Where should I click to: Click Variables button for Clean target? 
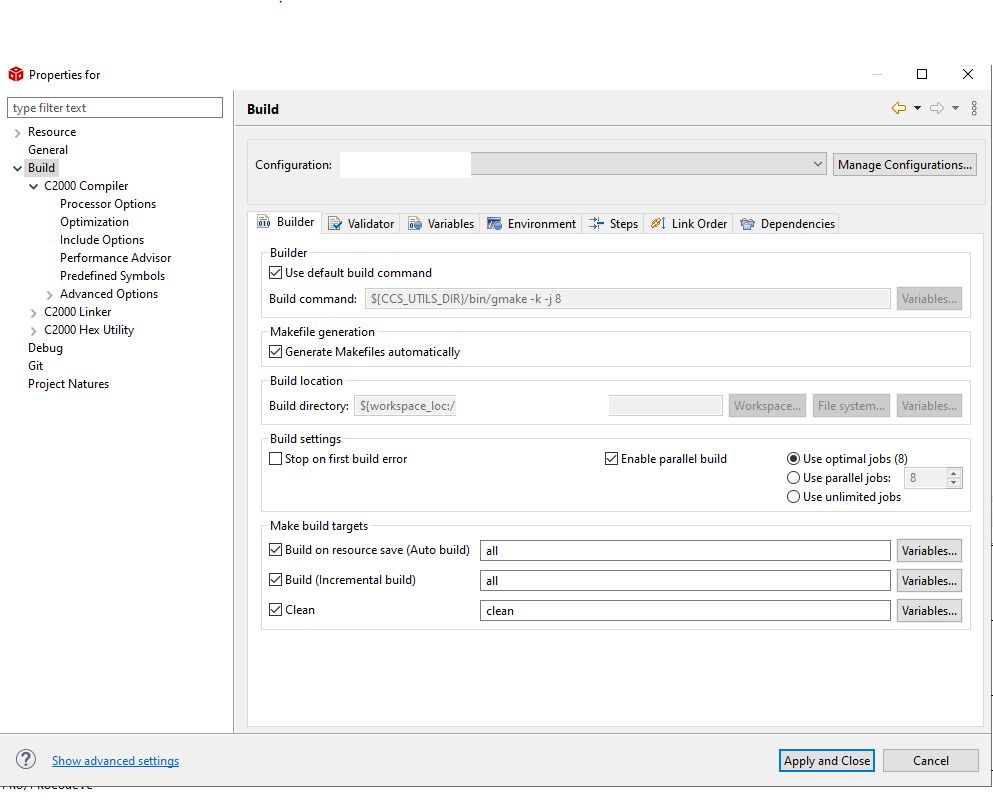coord(929,610)
